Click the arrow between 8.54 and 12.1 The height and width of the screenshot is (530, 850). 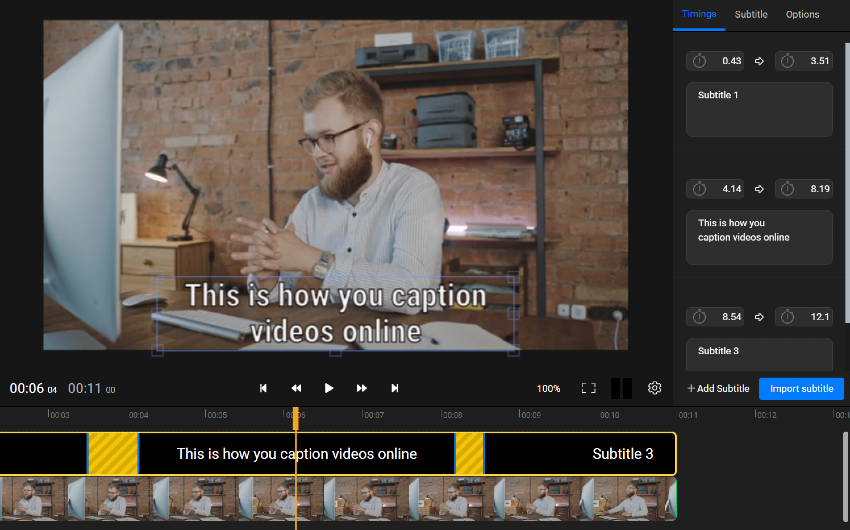tap(759, 316)
